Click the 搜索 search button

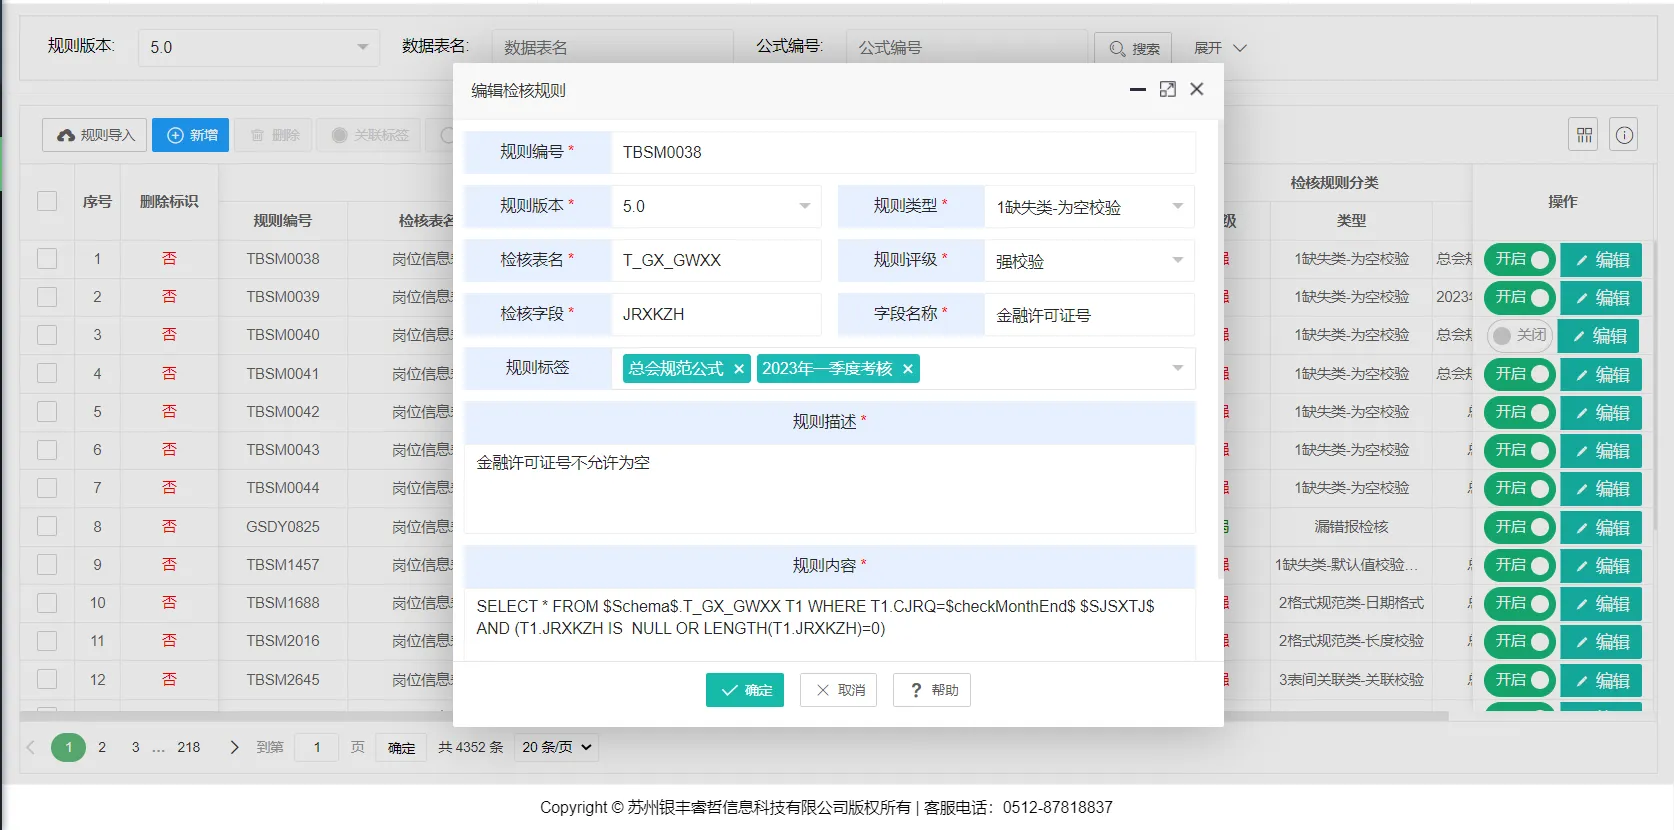click(1134, 48)
